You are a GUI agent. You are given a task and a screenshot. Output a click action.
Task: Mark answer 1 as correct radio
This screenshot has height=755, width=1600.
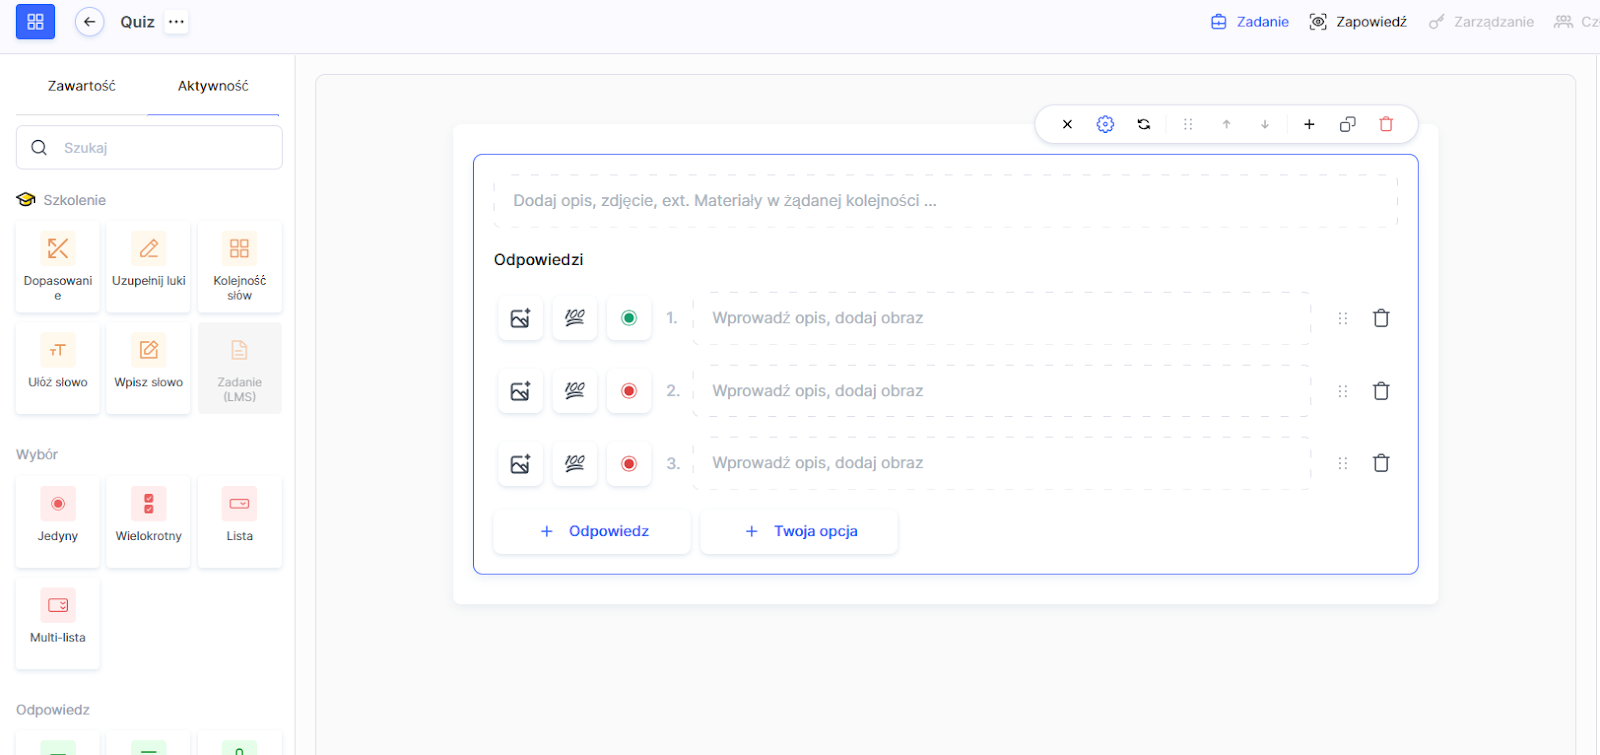629,318
